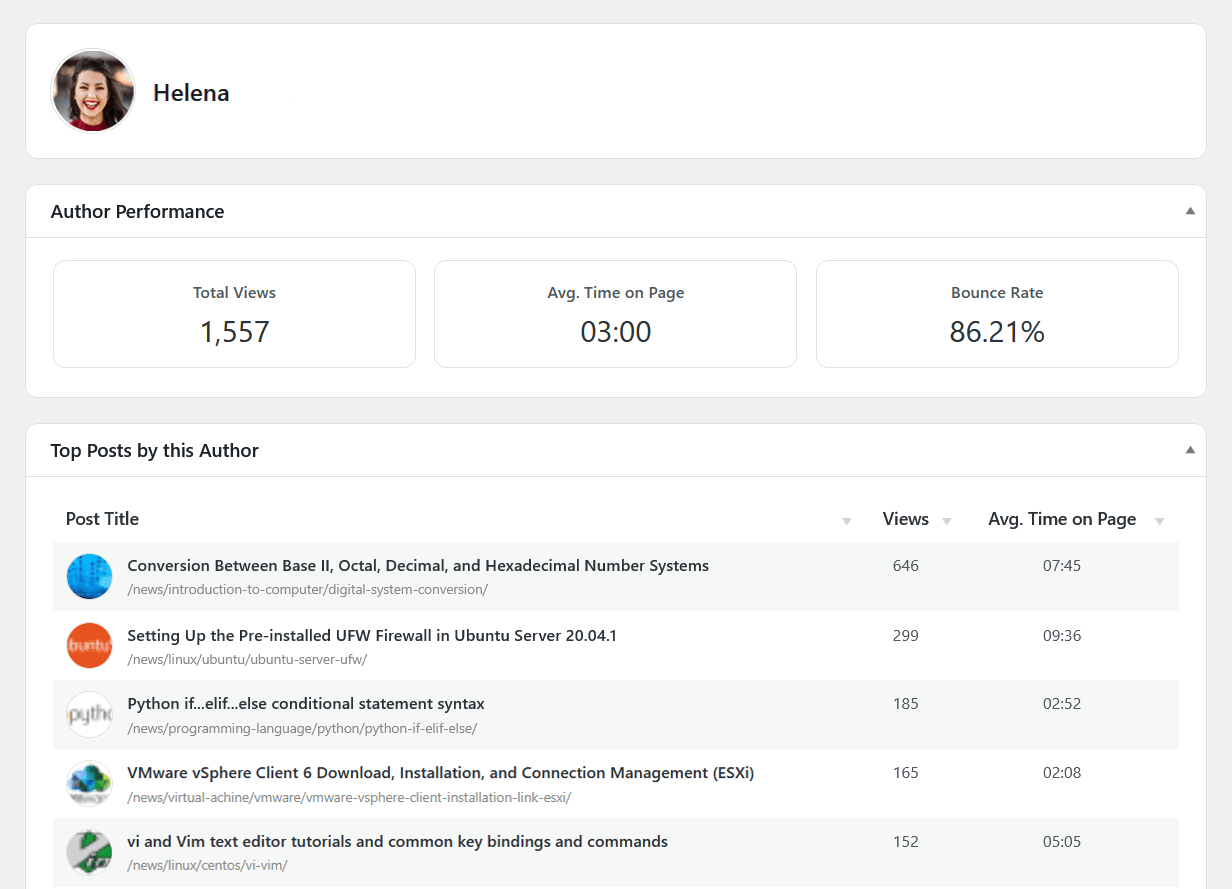Click Helena's profile avatar
Viewport: 1232px width, 889px height.
[x=92, y=90]
